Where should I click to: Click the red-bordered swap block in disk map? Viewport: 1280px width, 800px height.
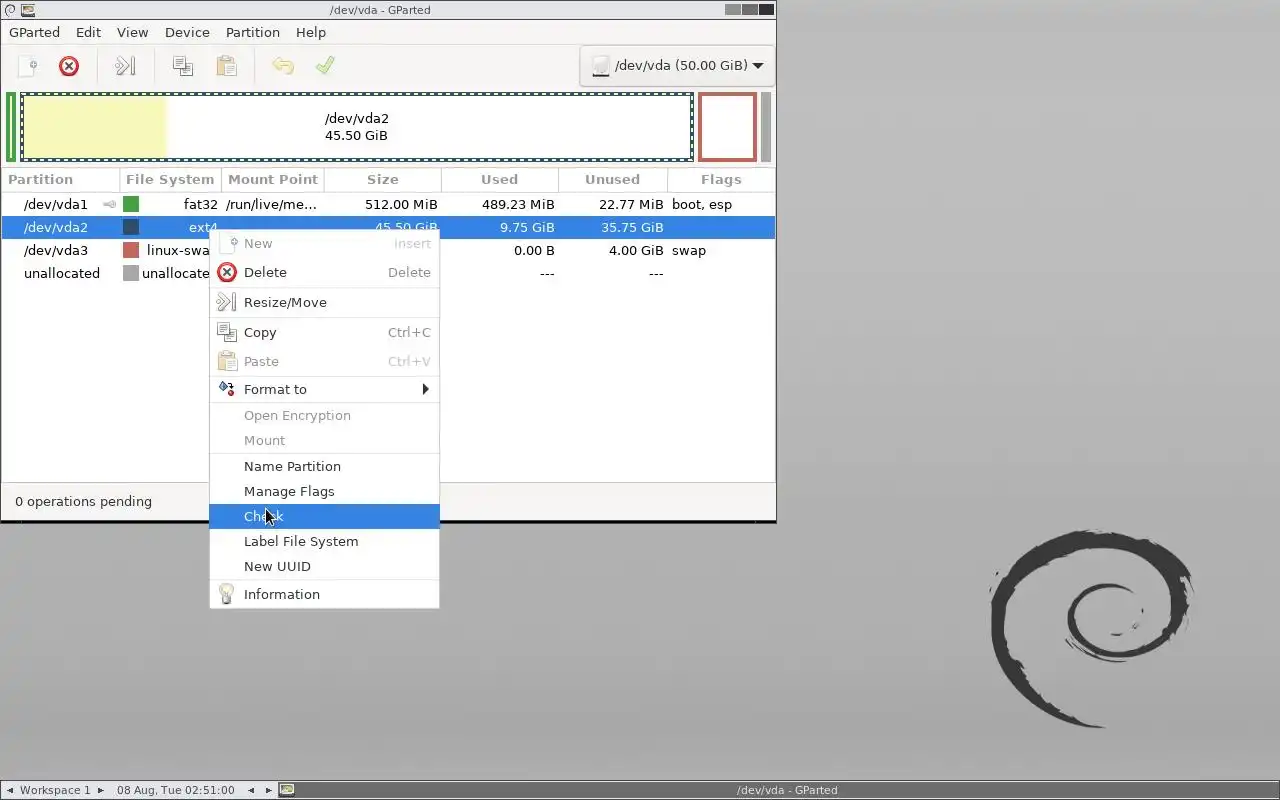pyautogui.click(x=727, y=127)
